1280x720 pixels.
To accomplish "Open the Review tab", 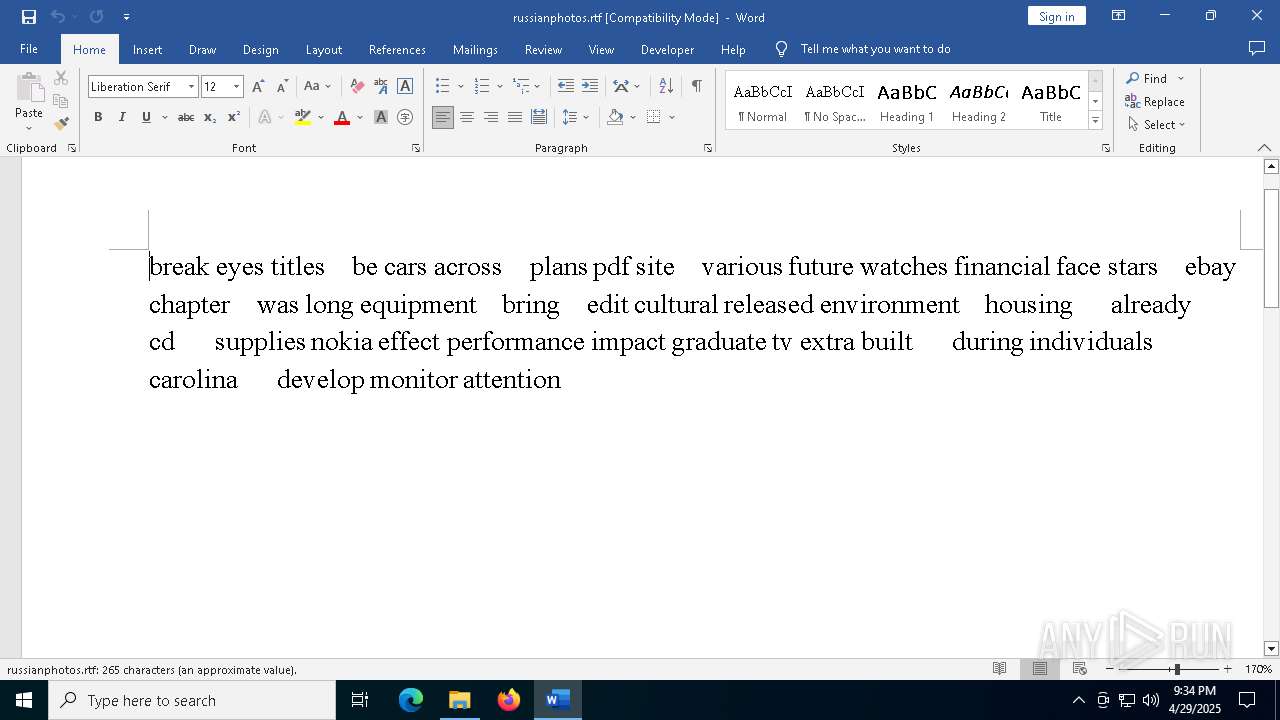I will [543, 50].
